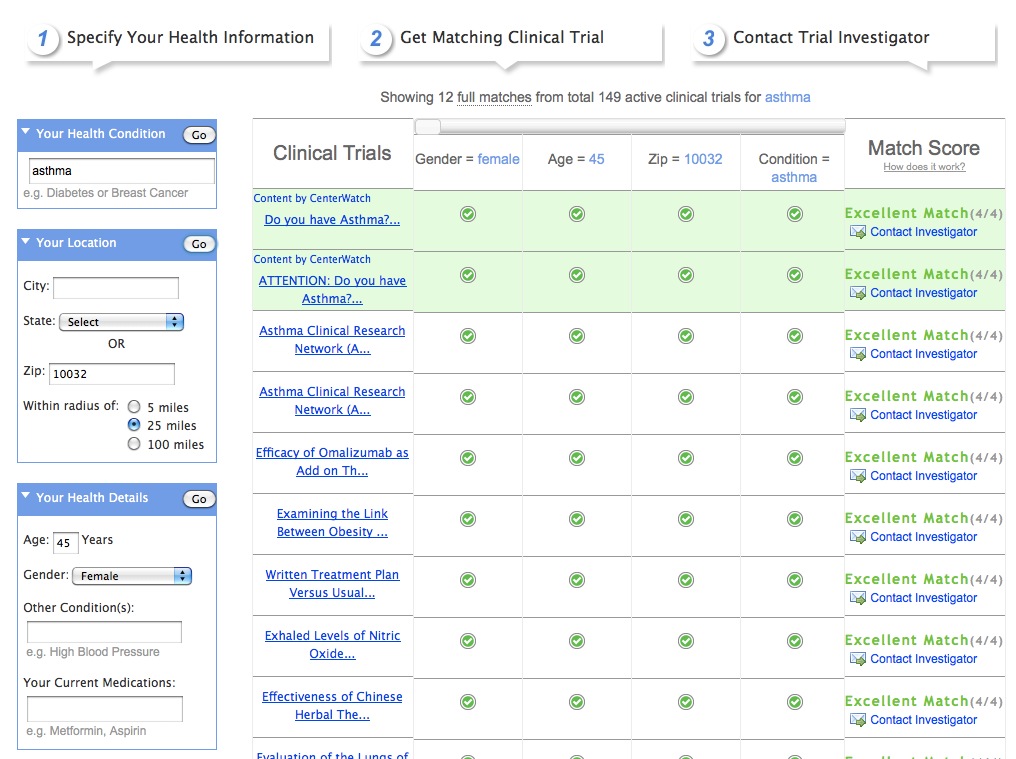Open the Gender dropdown showing Female
The width and height of the screenshot is (1016, 759).
tap(131, 576)
